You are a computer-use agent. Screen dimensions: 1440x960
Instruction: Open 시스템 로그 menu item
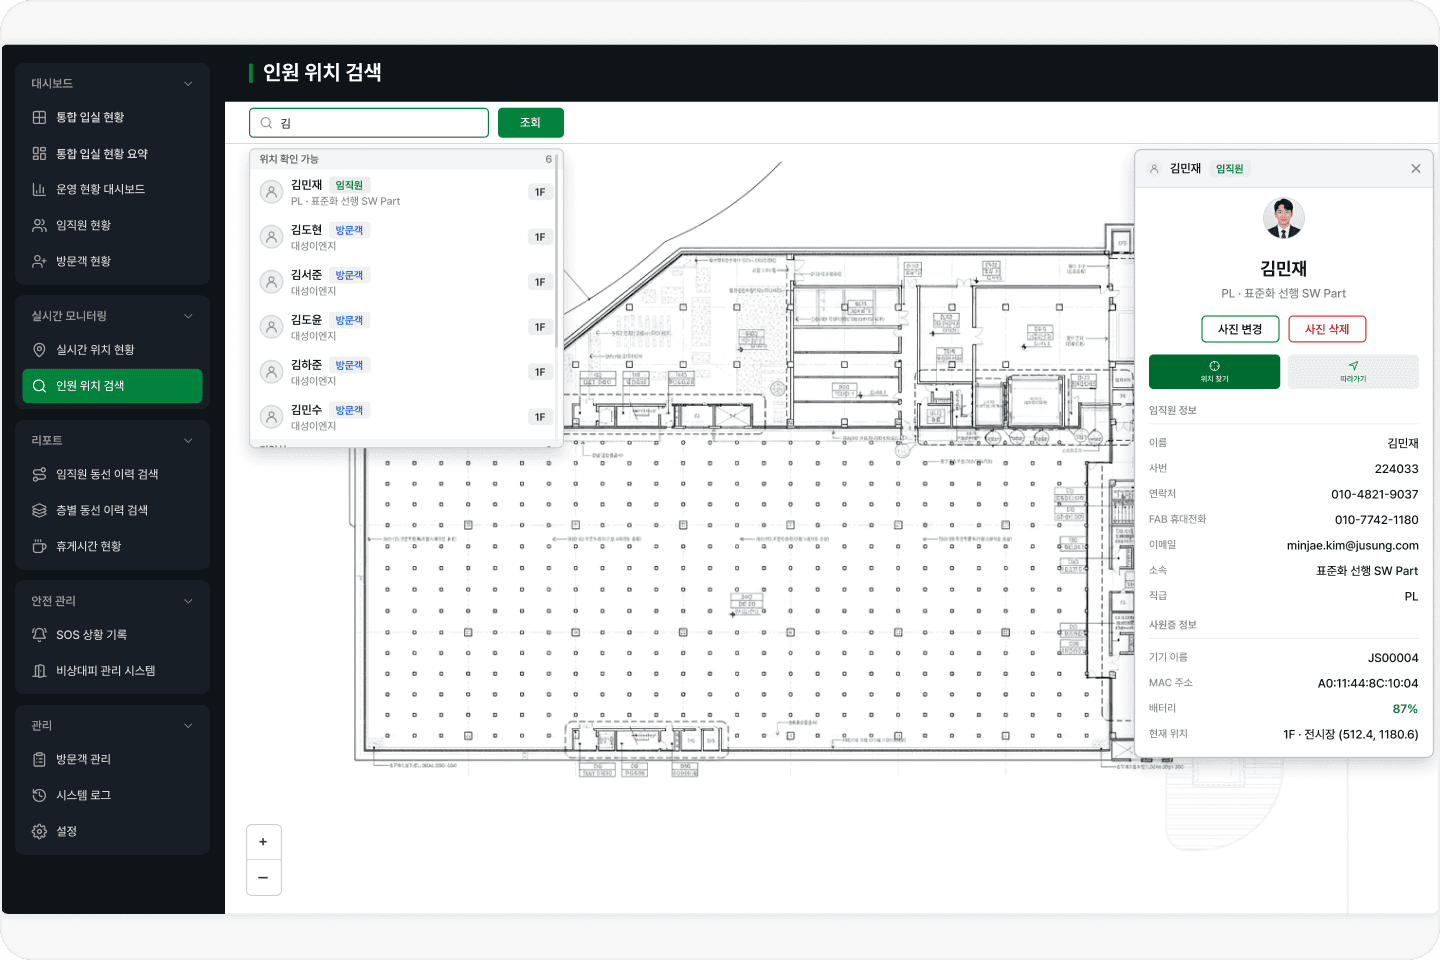click(112, 795)
